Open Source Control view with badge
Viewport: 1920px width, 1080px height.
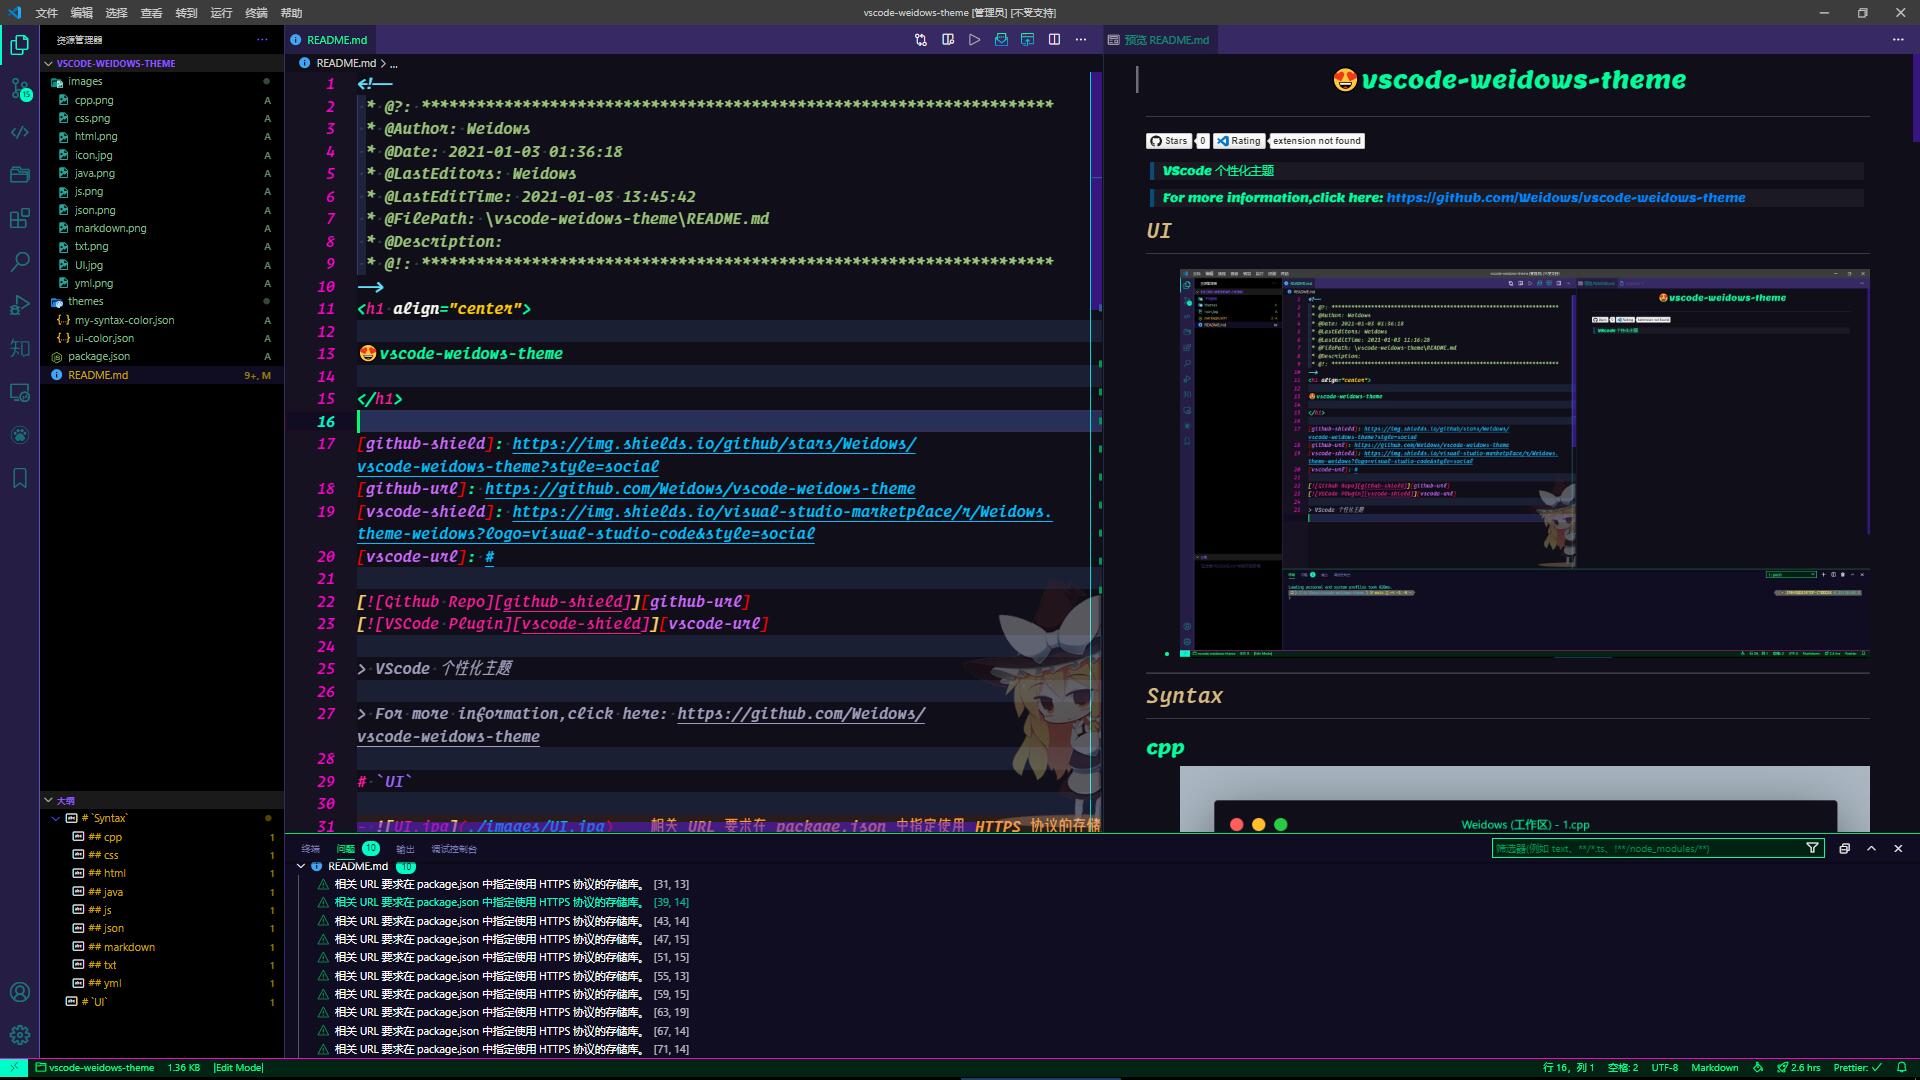coord(19,89)
